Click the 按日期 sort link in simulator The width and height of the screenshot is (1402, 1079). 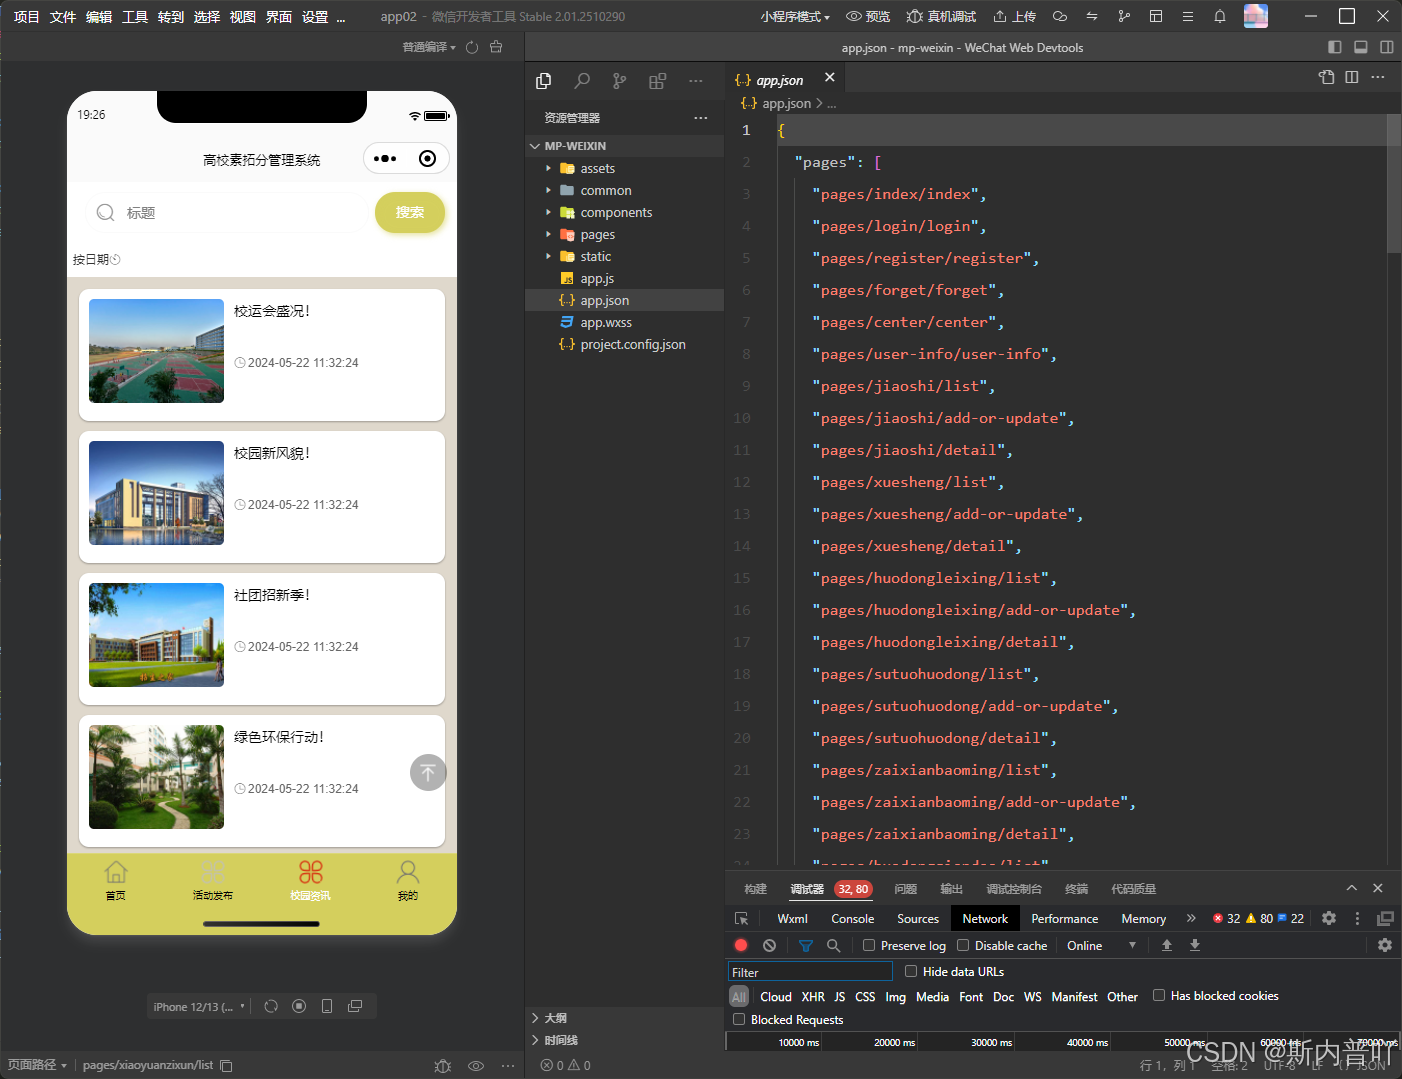click(x=96, y=259)
